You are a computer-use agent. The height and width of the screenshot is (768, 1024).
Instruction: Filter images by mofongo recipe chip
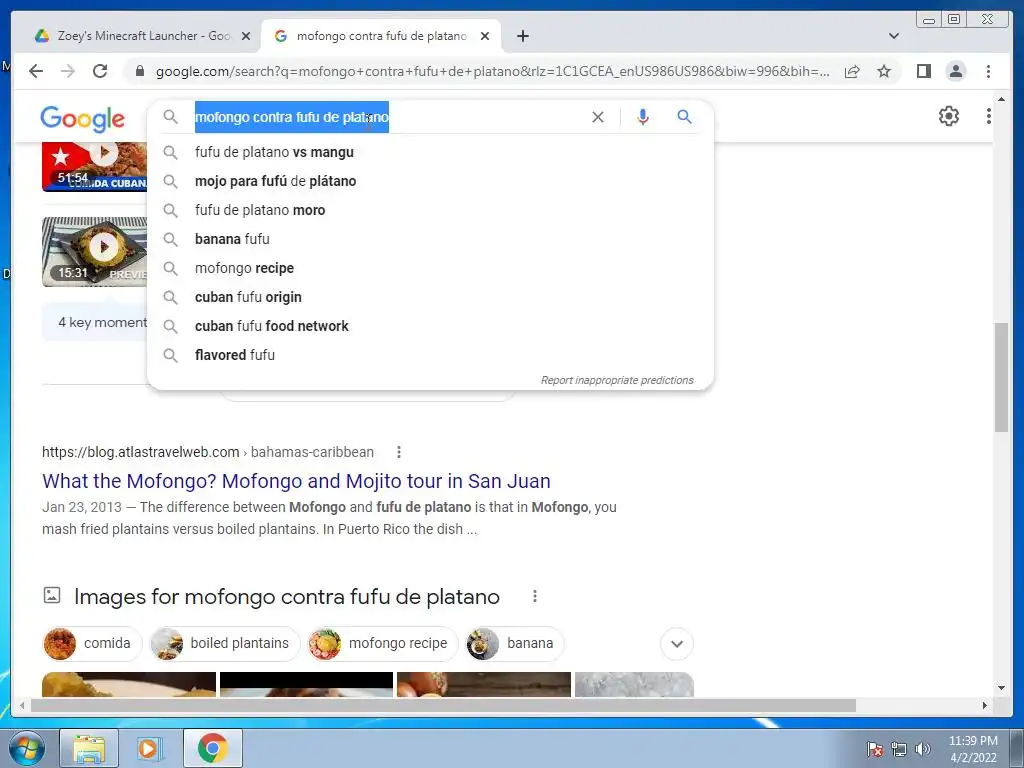tap(383, 643)
